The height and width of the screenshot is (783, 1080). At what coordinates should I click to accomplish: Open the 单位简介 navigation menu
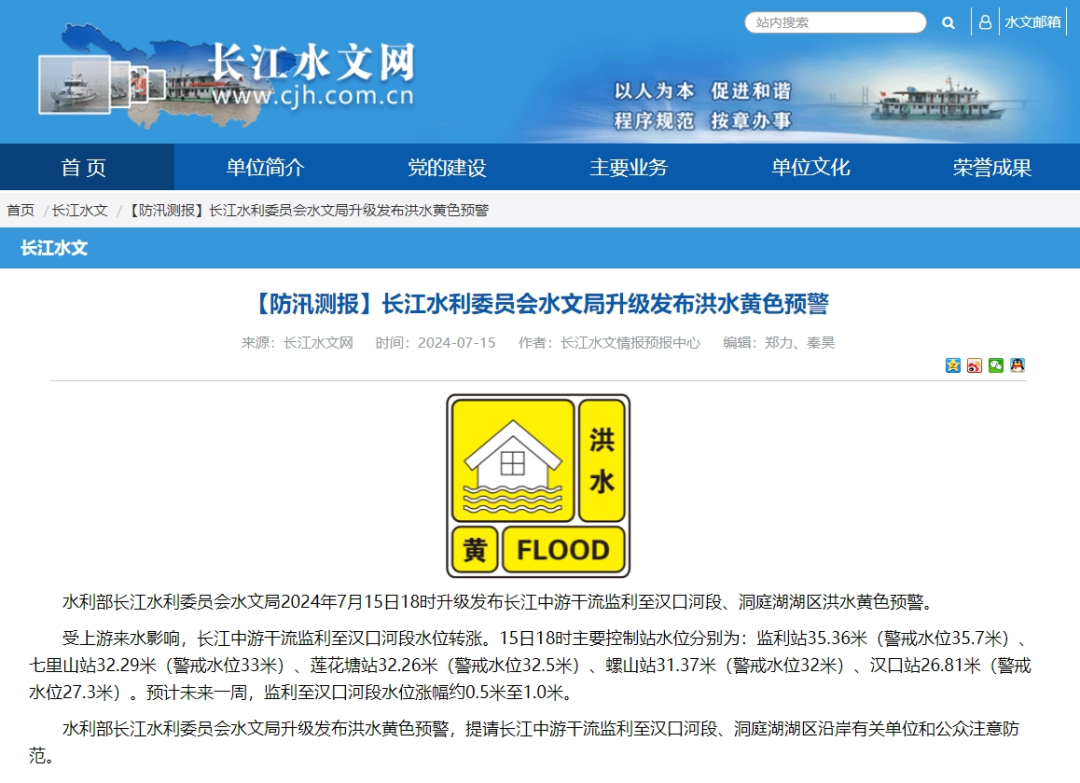[x=265, y=167]
